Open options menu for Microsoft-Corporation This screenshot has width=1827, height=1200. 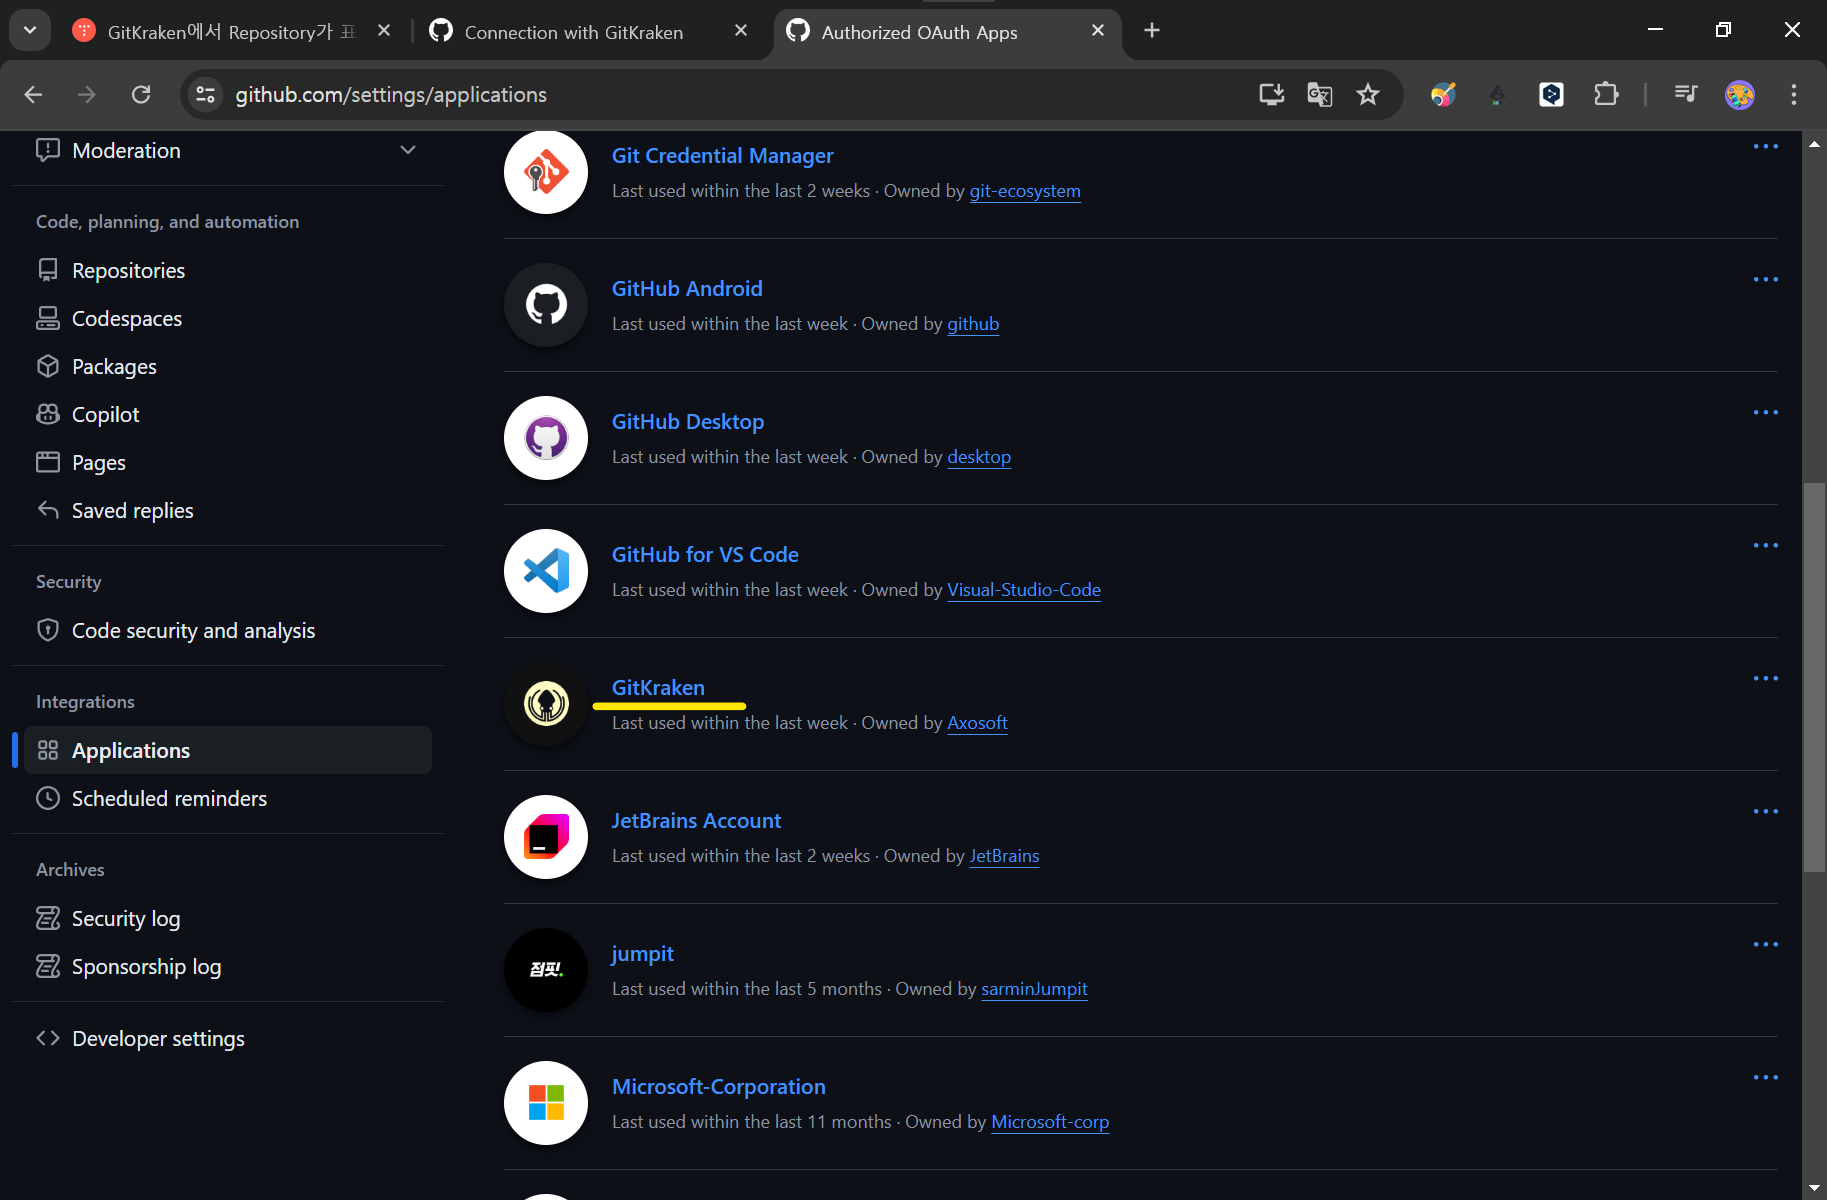tap(1766, 1078)
